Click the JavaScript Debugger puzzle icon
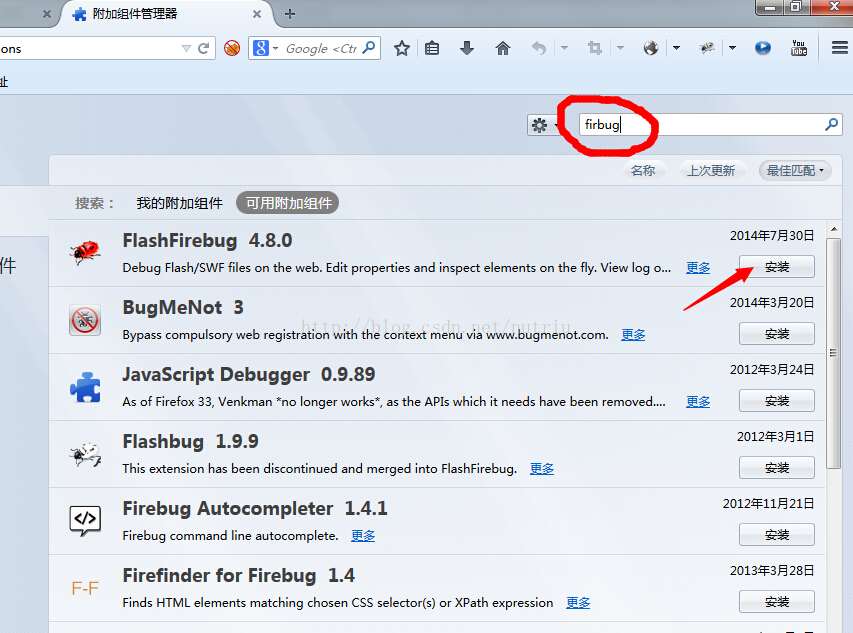This screenshot has height=633, width=853. (85, 387)
